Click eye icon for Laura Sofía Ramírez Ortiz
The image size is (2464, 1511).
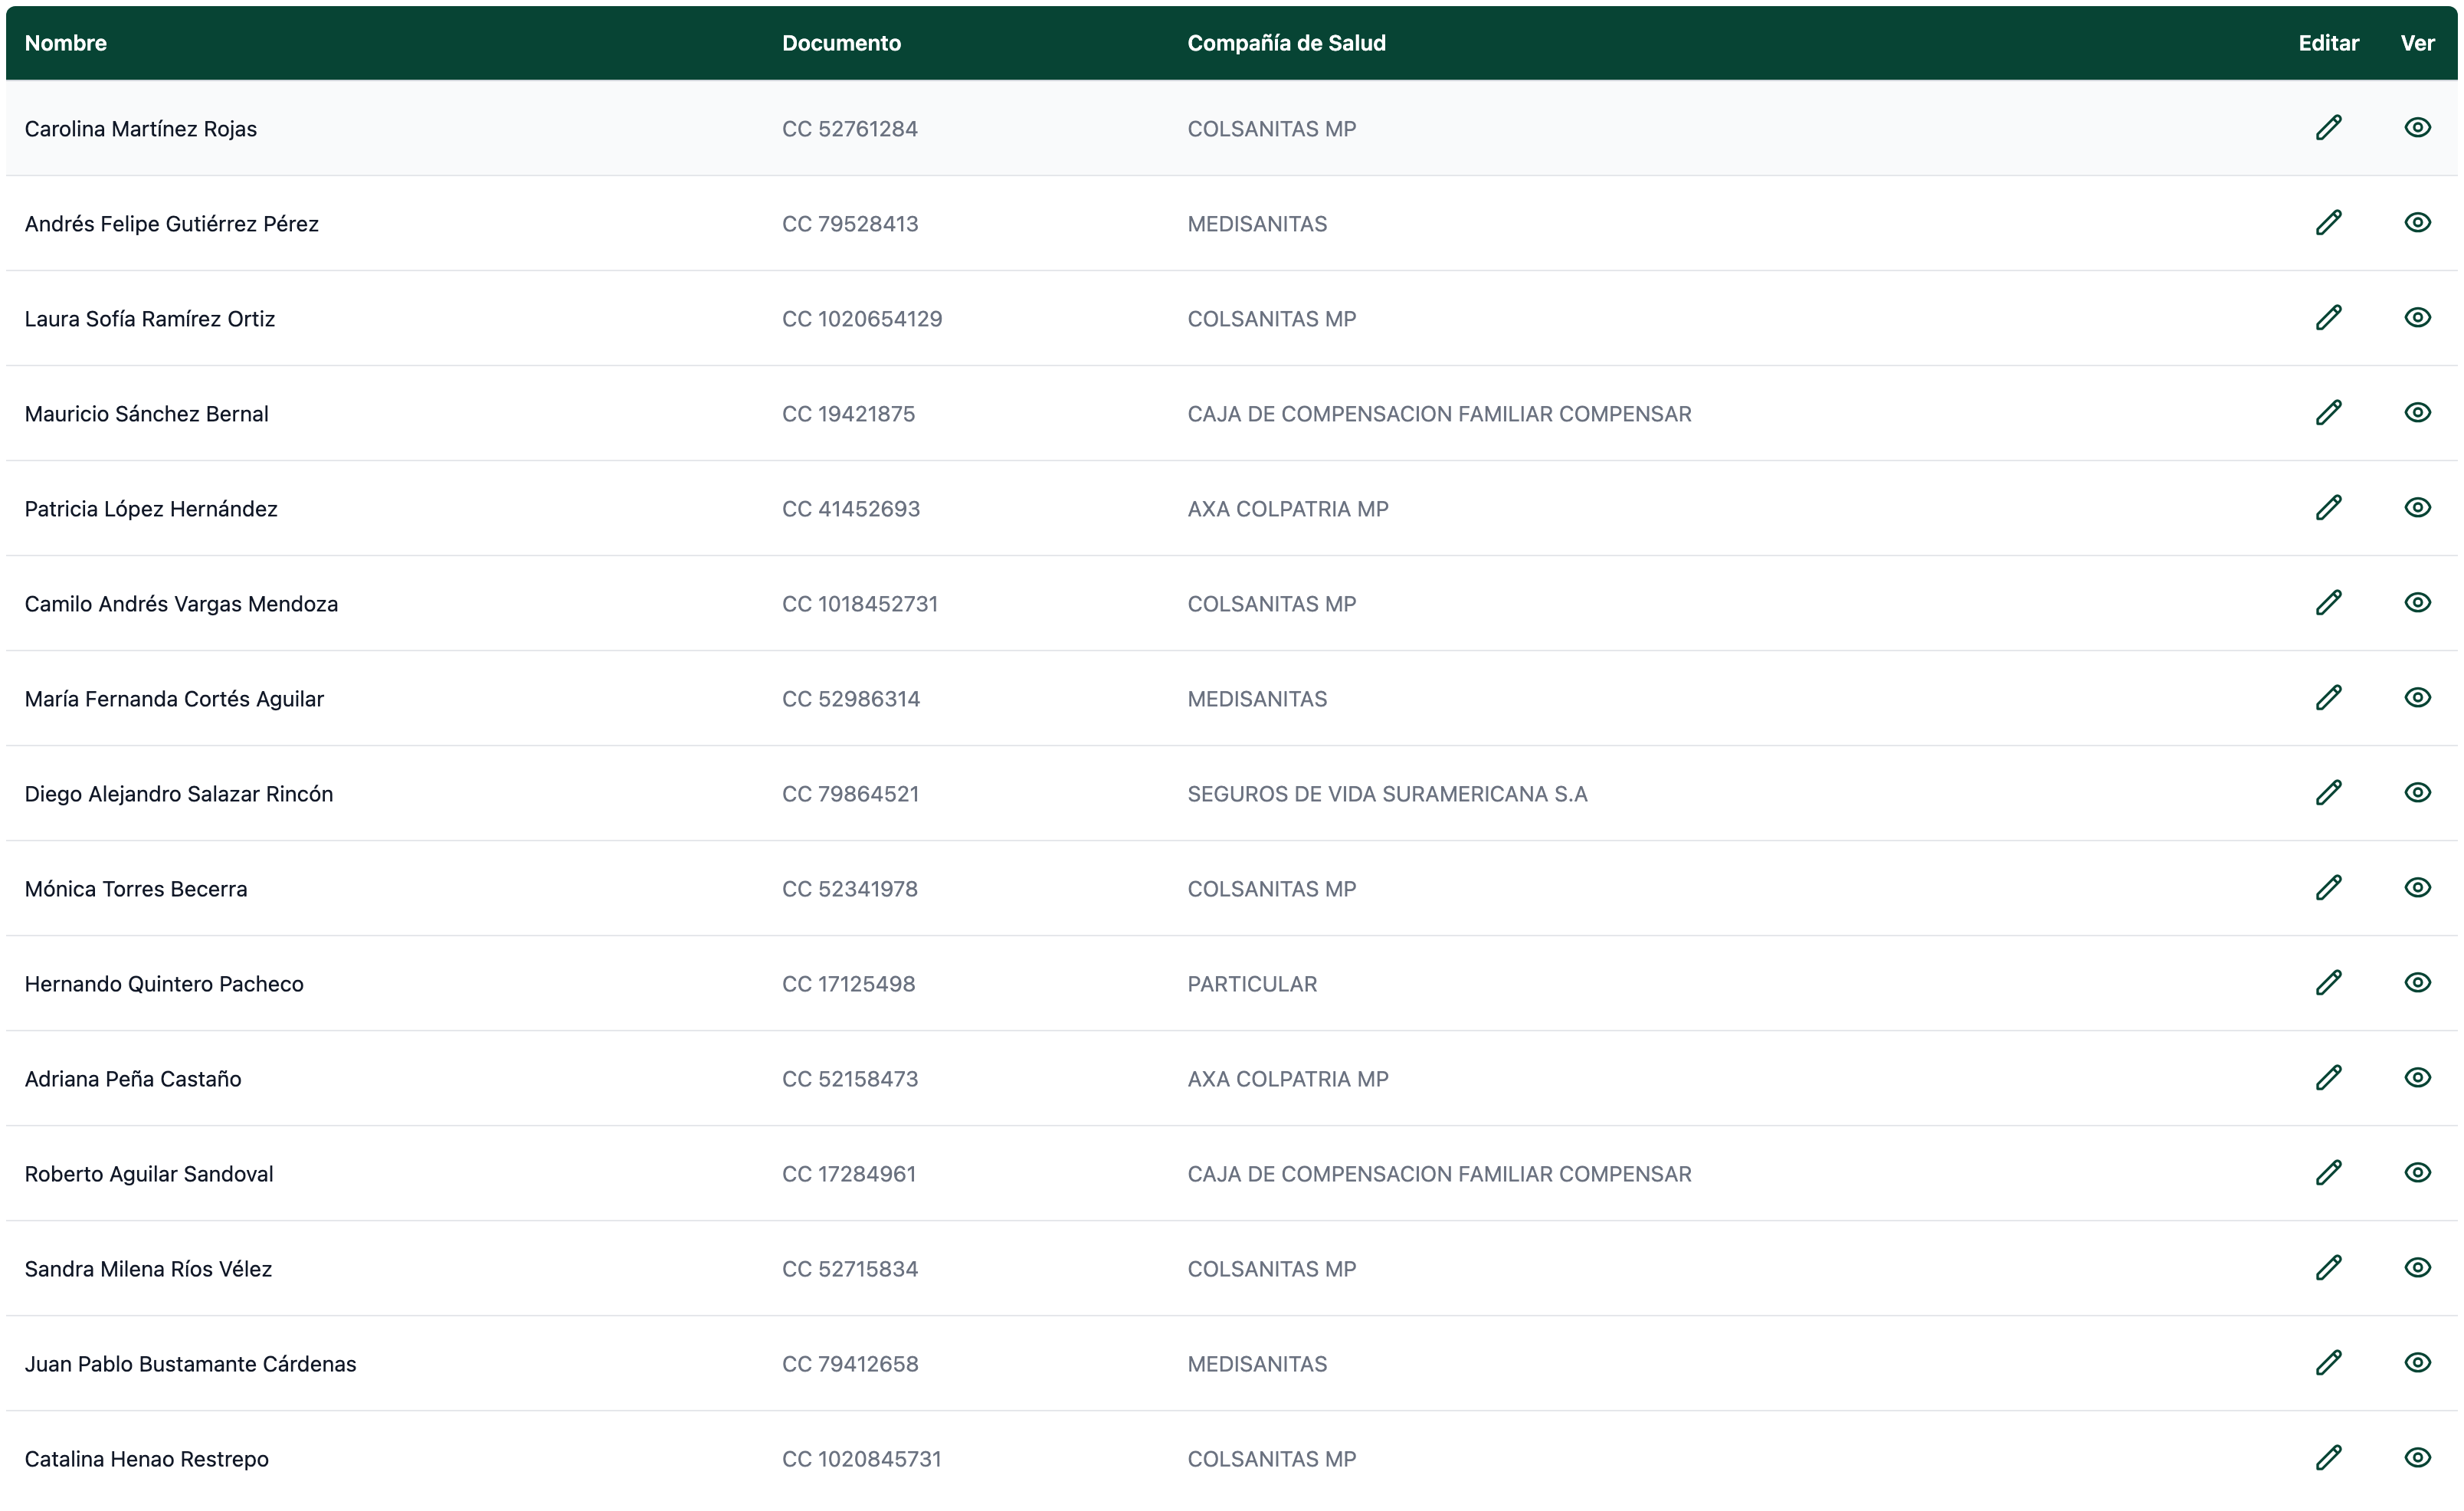pyautogui.click(x=2417, y=318)
